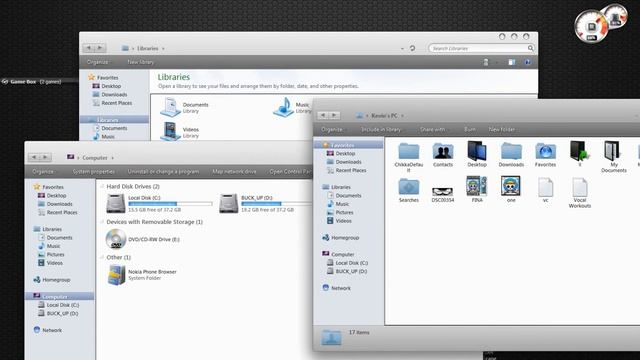Click Local Disk (C:) usage bar
The height and width of the screenshot is (360, 640).
coord(170,203)
